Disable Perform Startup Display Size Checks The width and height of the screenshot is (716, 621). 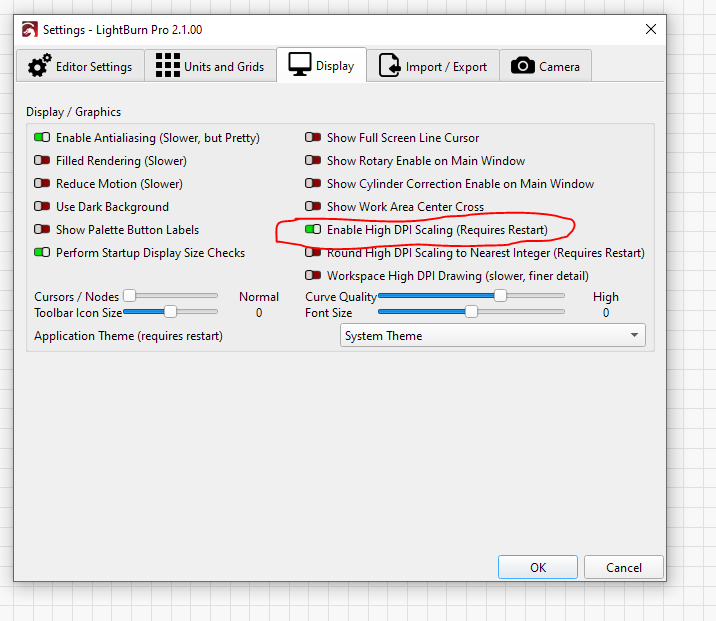coord(42,252)
